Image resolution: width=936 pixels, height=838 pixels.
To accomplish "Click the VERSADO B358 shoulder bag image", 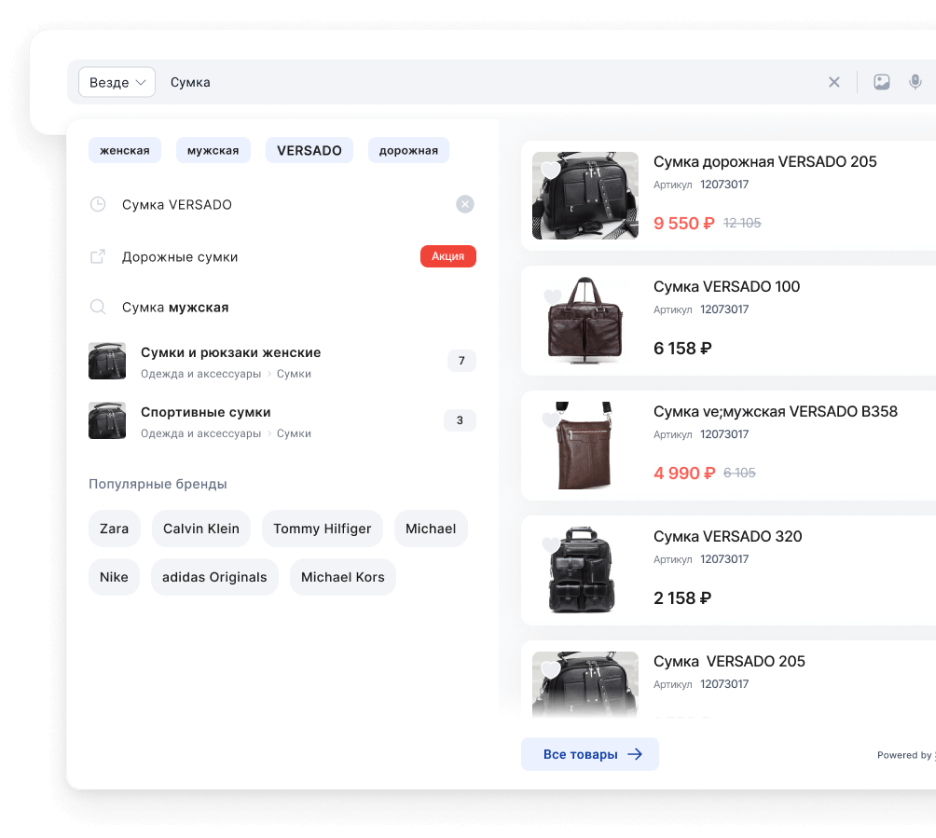I will pyautogui.click(x=585, y=445).
